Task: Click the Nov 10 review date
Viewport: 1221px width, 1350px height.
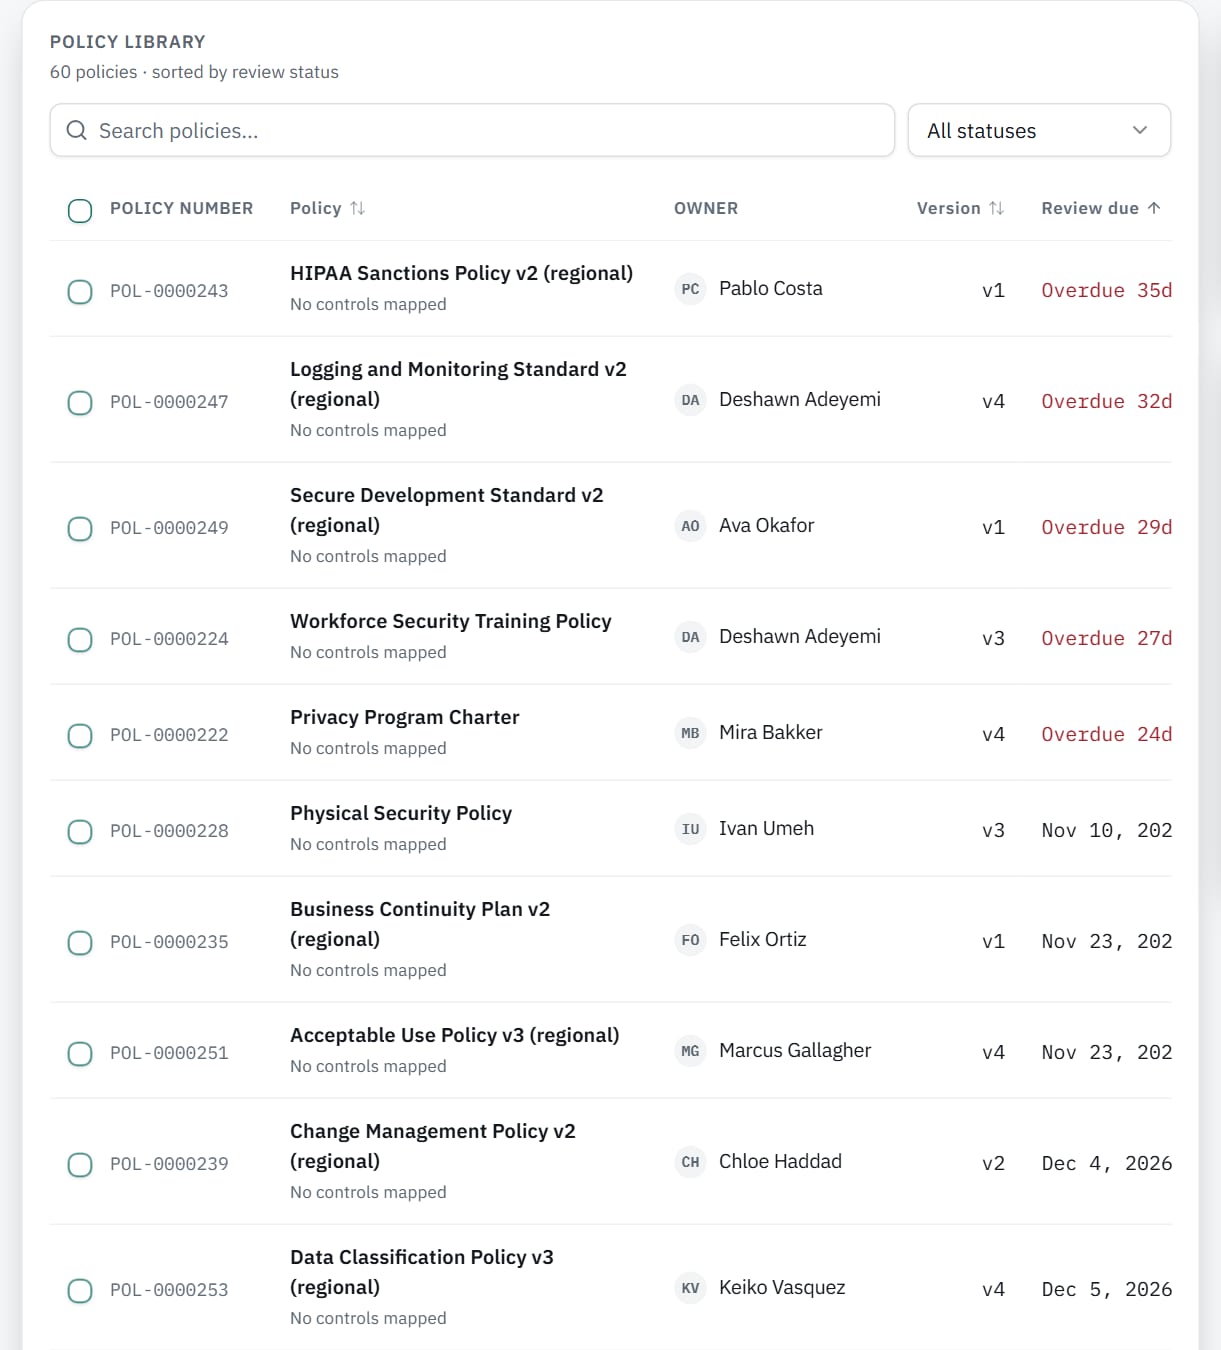Action: (x=1106, y=830)
